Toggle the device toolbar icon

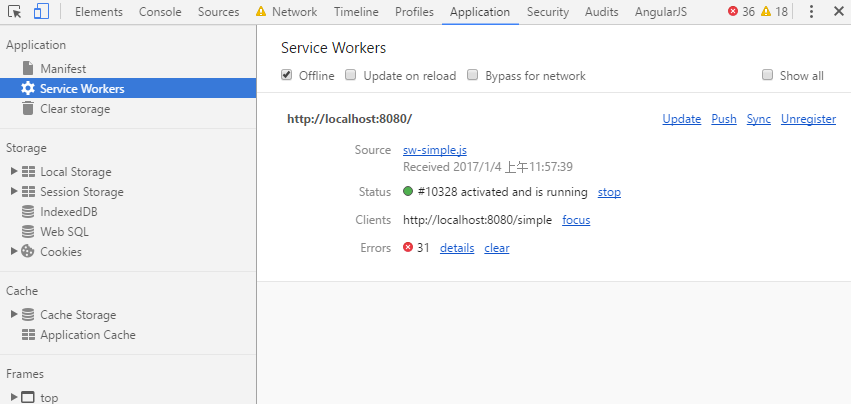click(x=41, y=11)
